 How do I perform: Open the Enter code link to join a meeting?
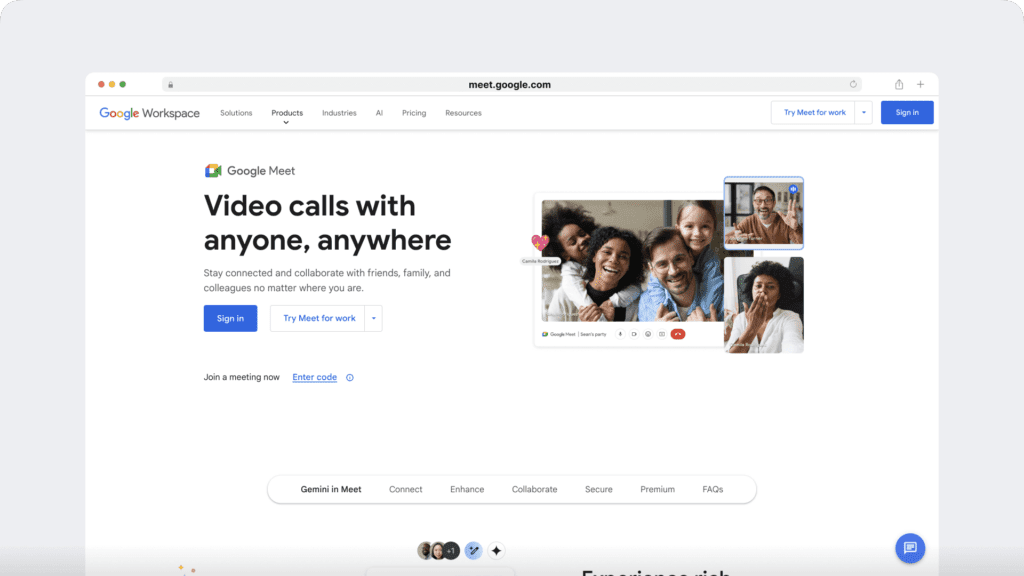[x=314, y=377]
